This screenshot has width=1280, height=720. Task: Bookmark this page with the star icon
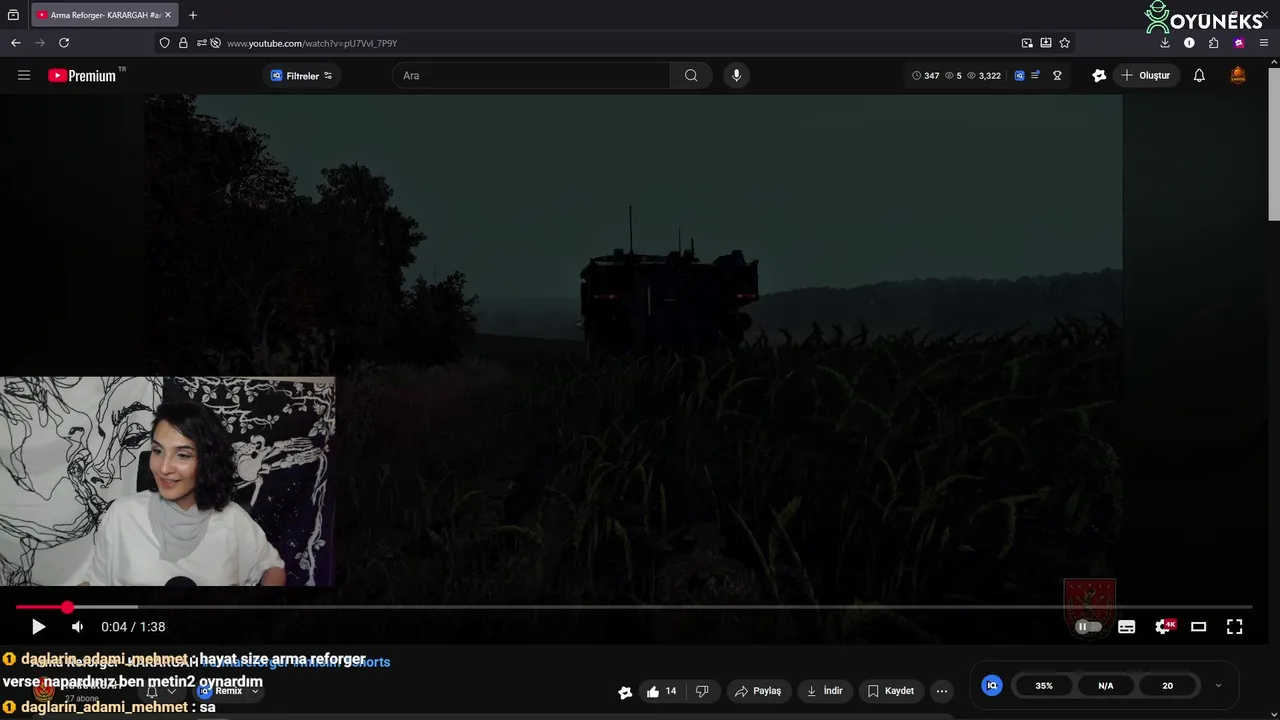click(x=1064, y=43)
